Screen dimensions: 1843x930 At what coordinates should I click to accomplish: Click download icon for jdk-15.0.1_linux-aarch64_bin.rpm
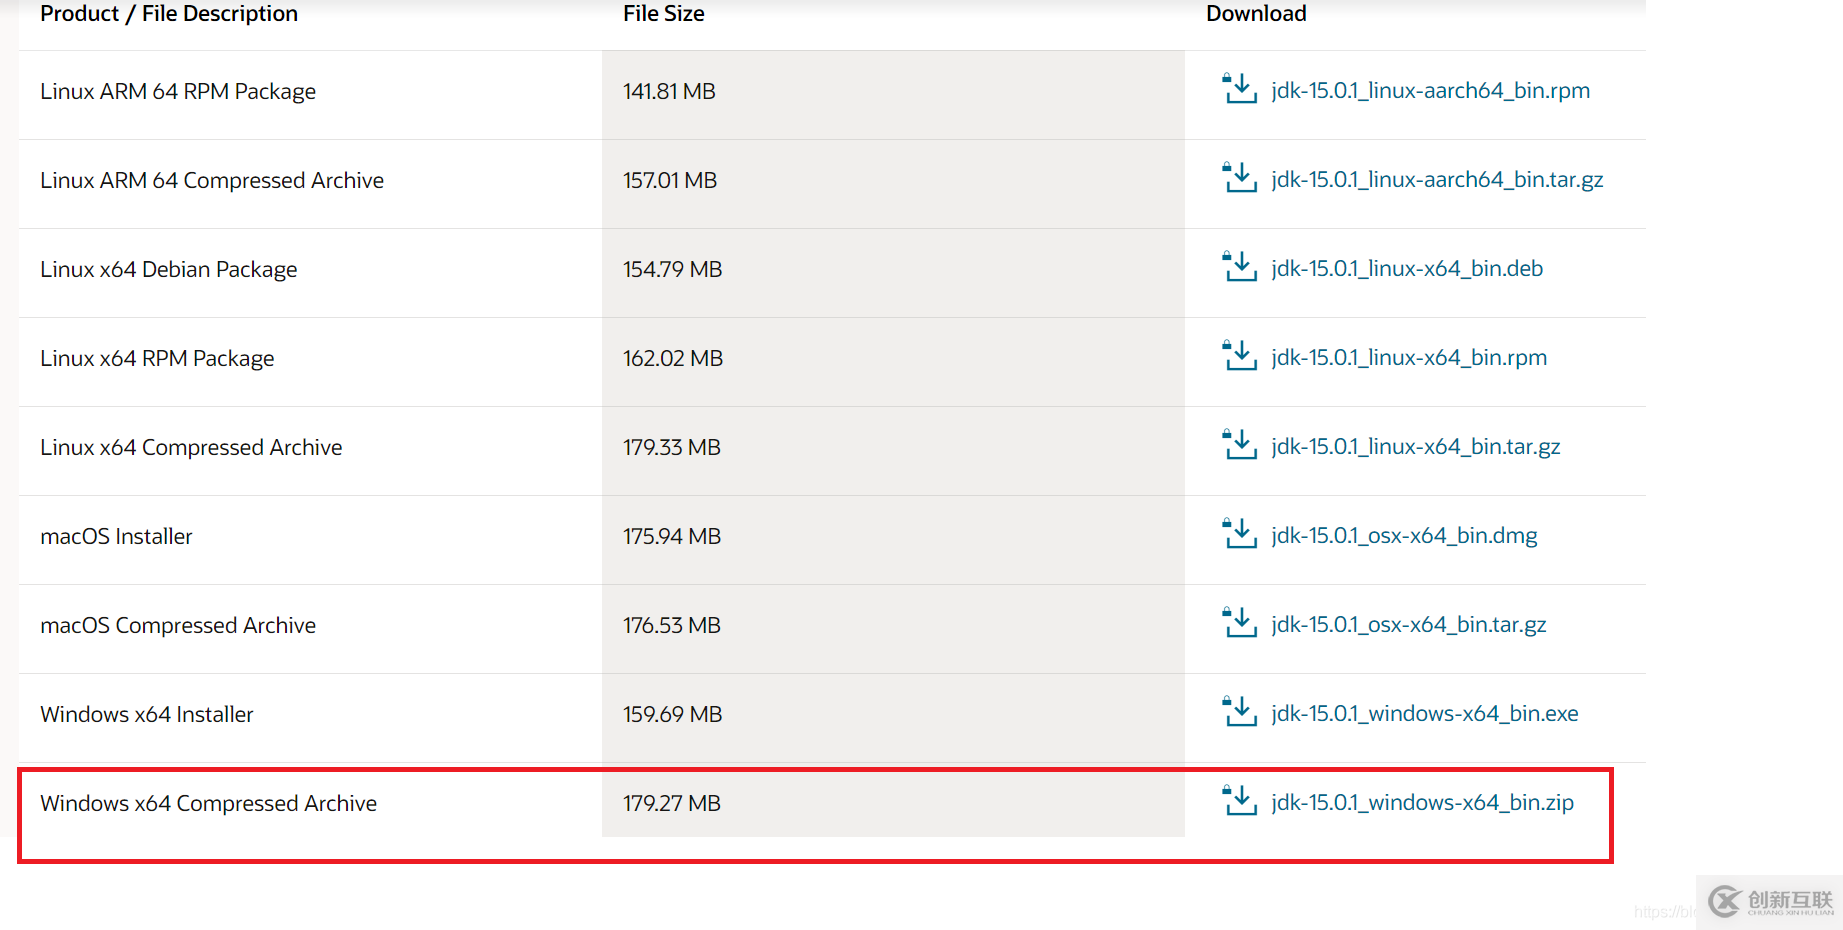coord(1239,88)
